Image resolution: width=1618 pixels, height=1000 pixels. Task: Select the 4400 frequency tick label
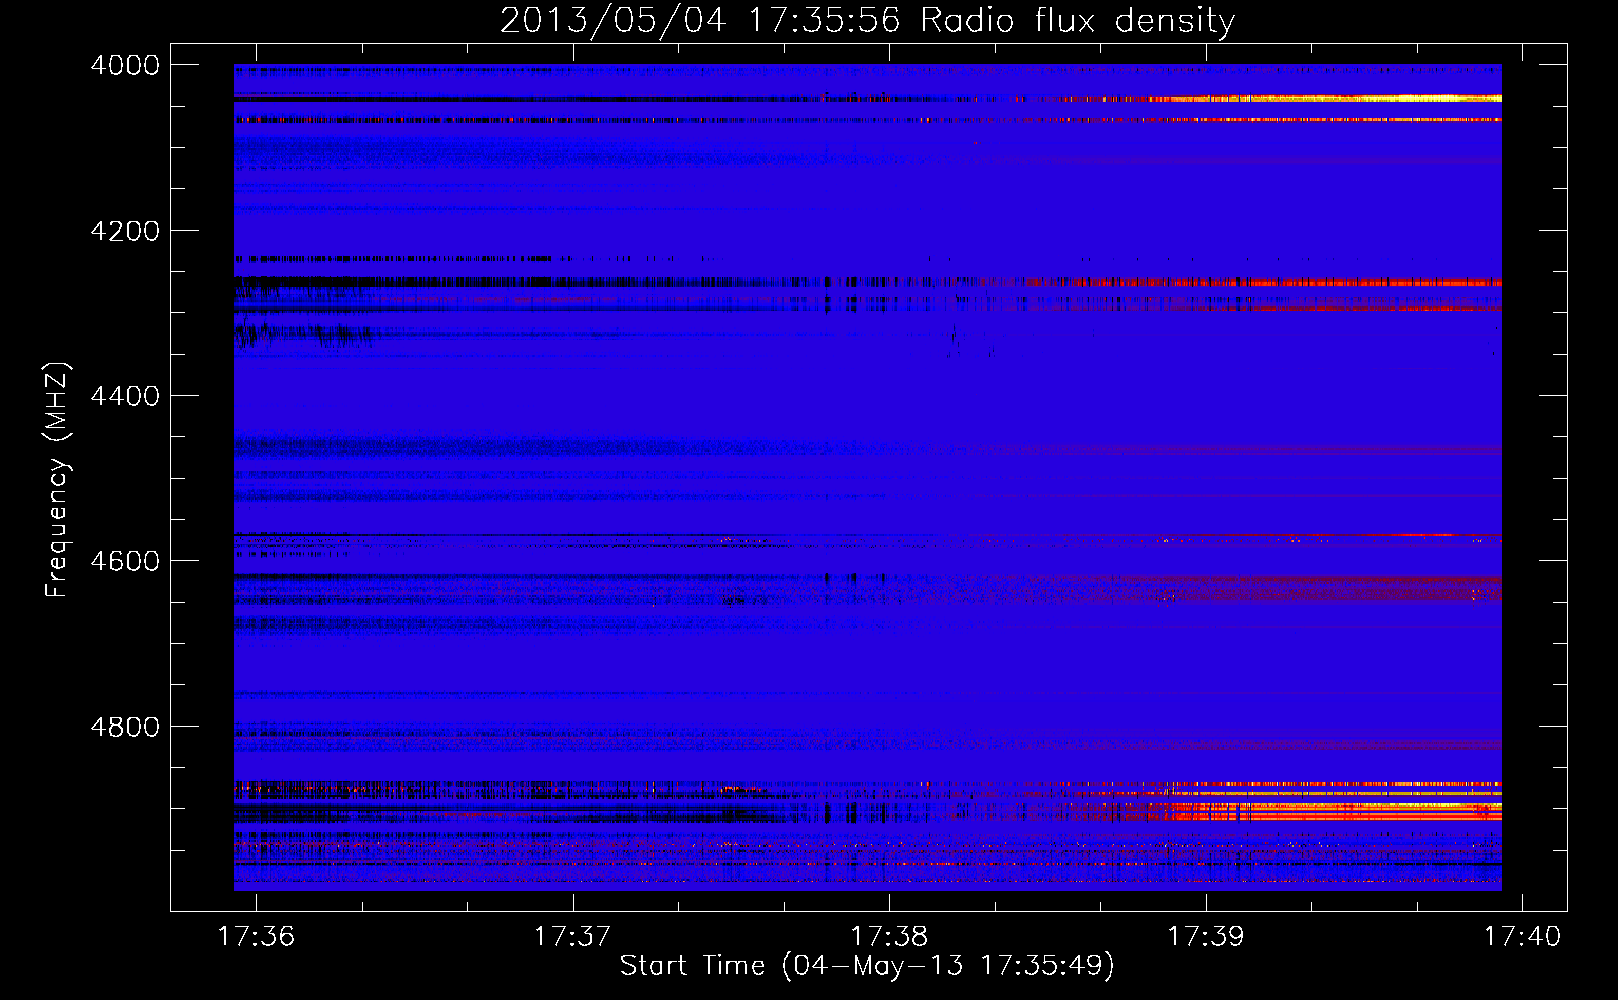tap(125, 396)
